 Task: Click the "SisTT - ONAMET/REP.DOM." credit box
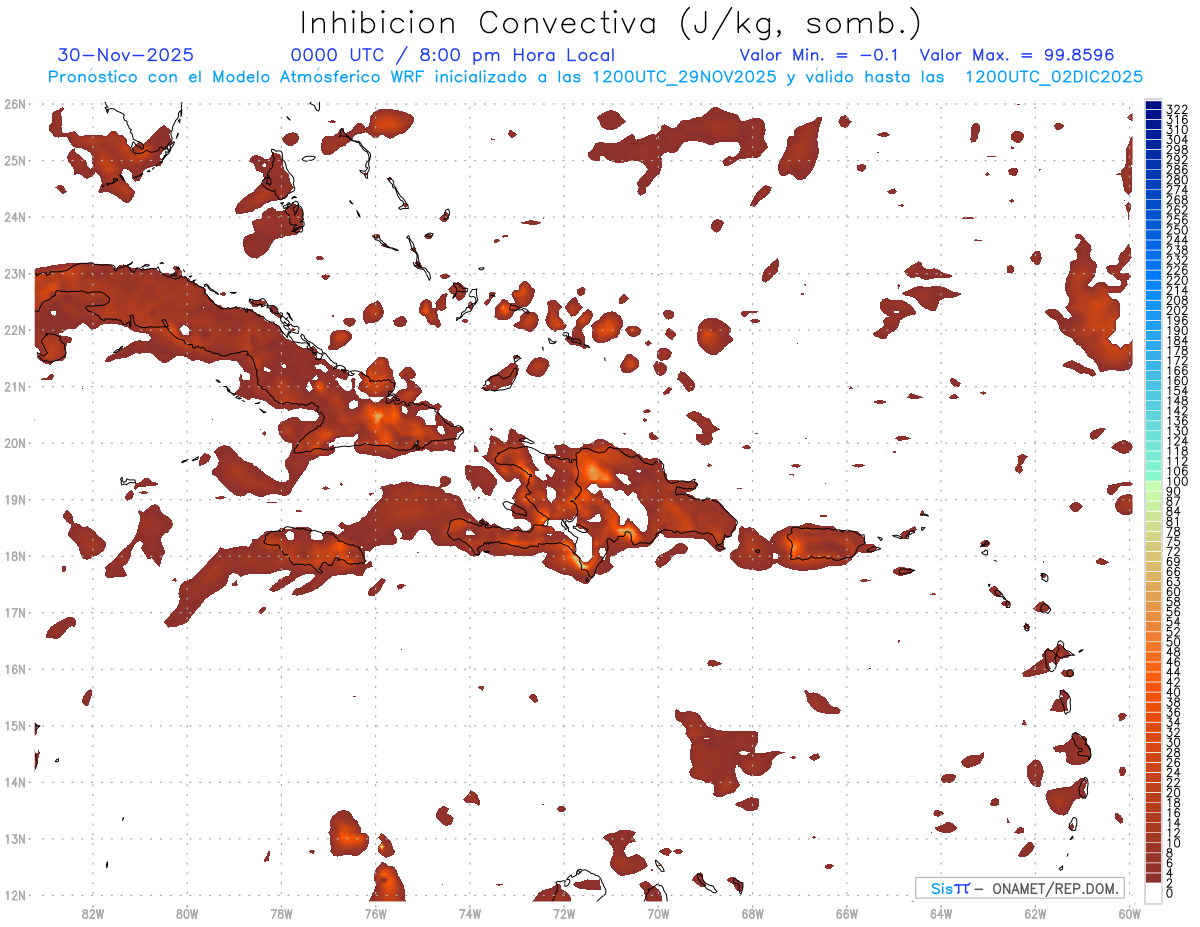pos(1020,888)
